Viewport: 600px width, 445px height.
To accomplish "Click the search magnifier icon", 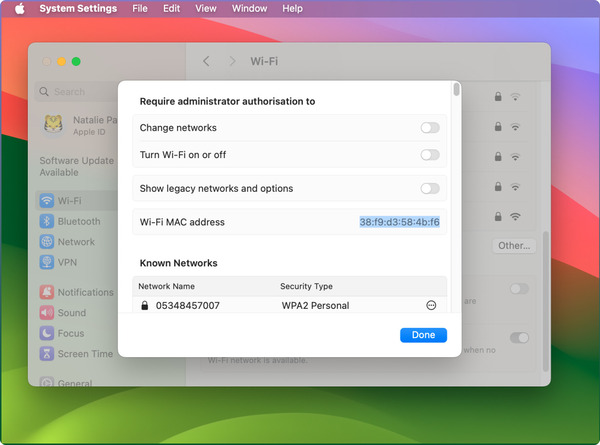I will [x=44, y=92].
